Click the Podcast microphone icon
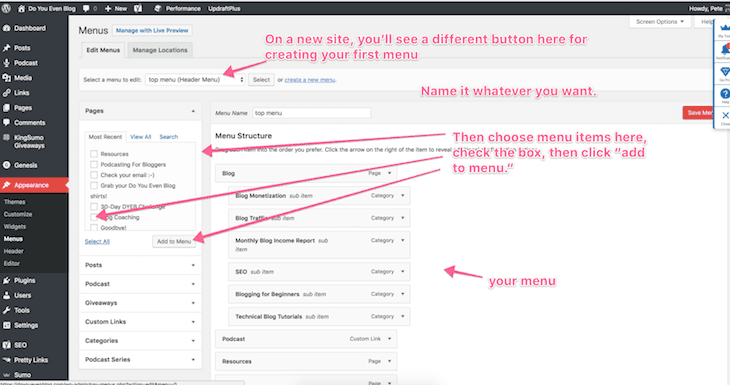 pyautogui.click(x=7, y=63)
